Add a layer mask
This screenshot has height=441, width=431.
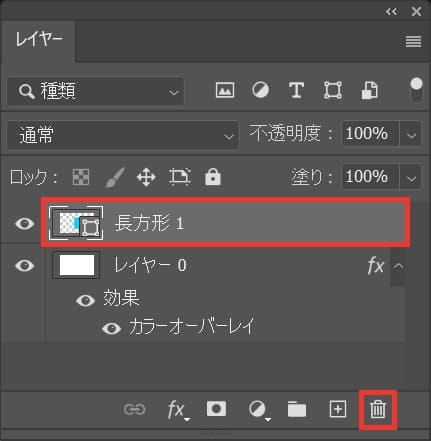(216, 409)
